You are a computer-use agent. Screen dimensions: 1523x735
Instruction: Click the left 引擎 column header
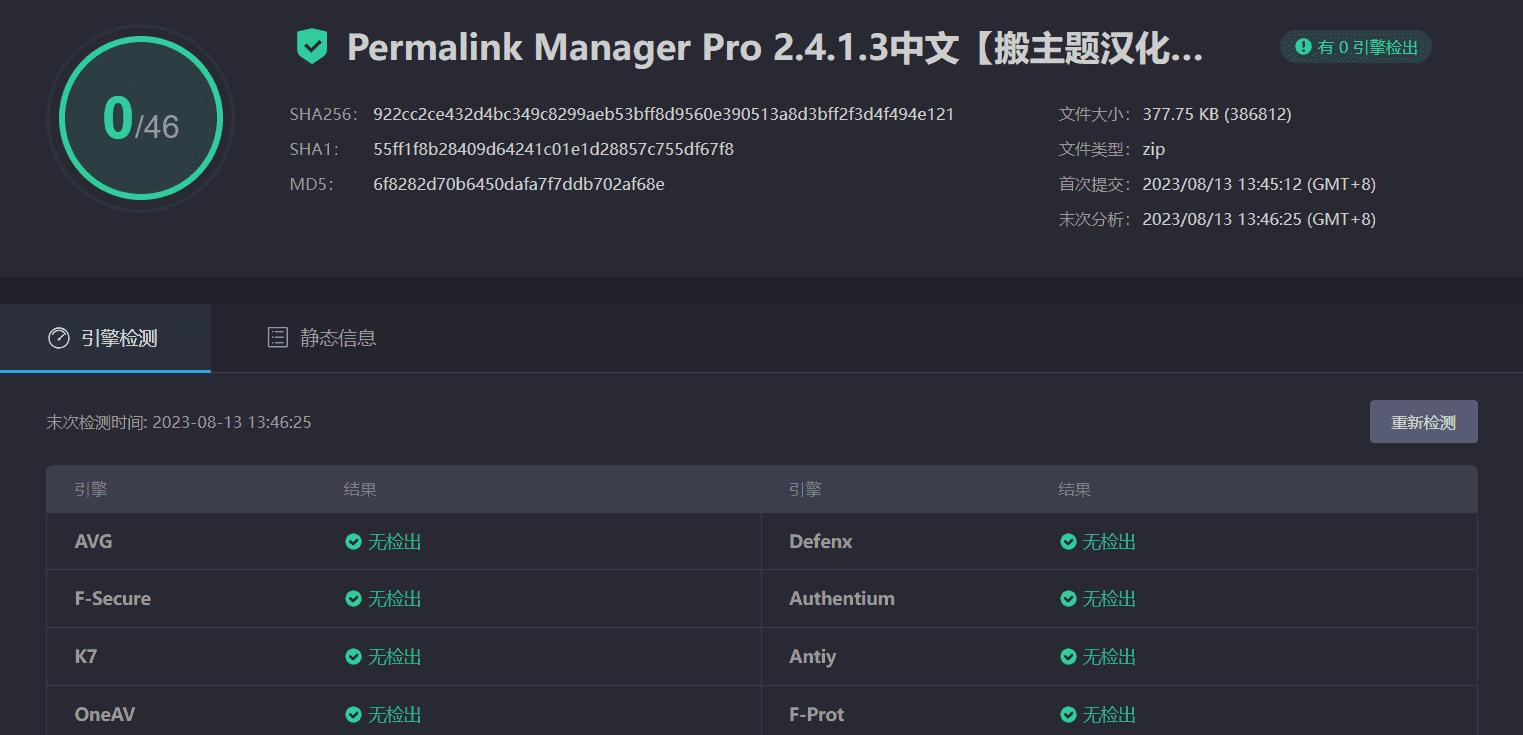(x=91, y=489)
